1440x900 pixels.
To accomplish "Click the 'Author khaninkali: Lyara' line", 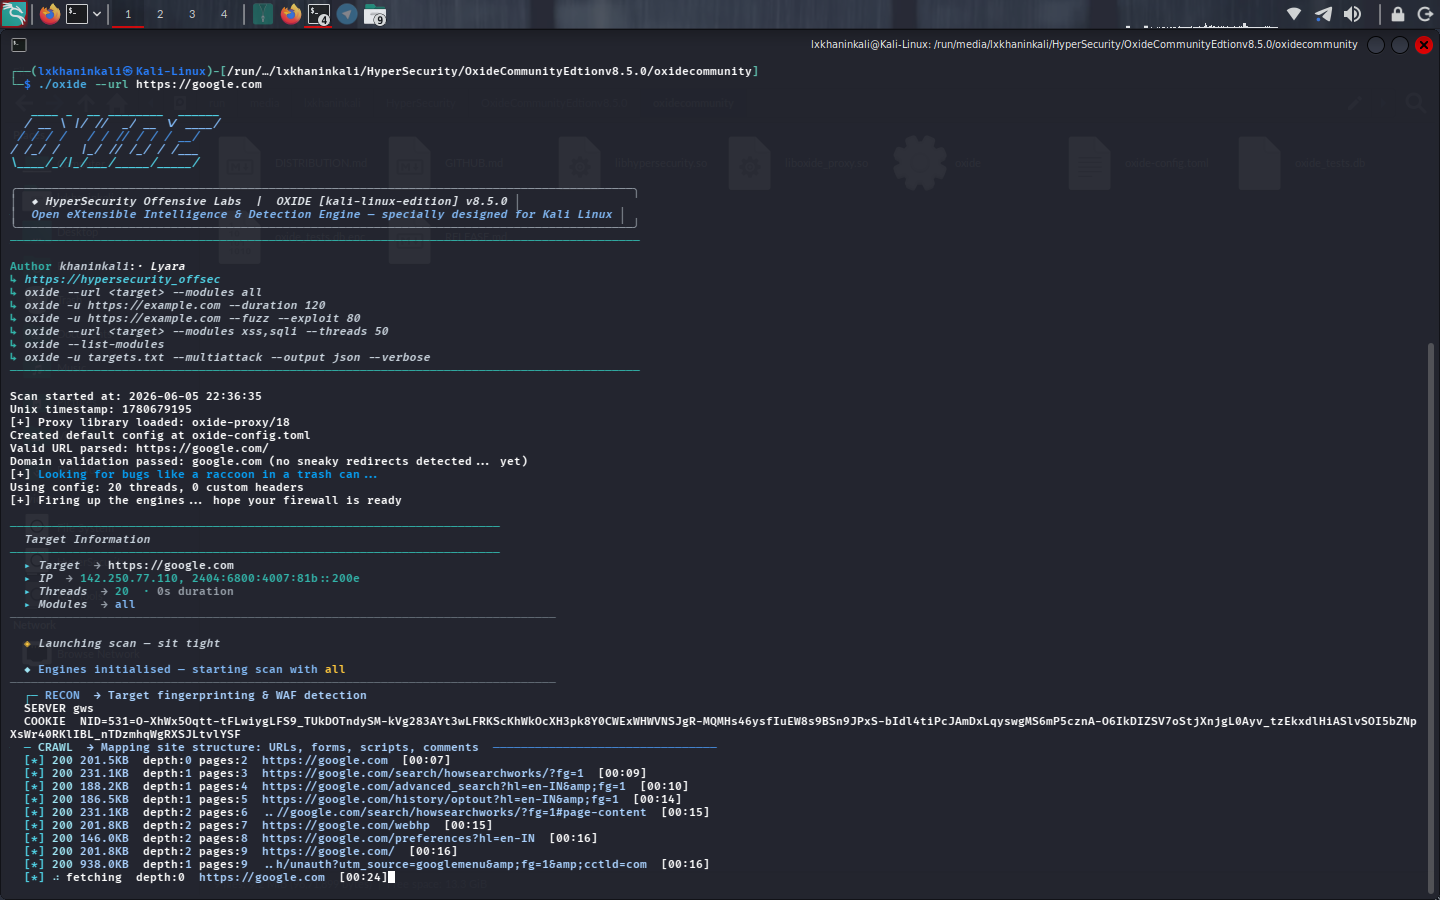I will pos(97,267).
